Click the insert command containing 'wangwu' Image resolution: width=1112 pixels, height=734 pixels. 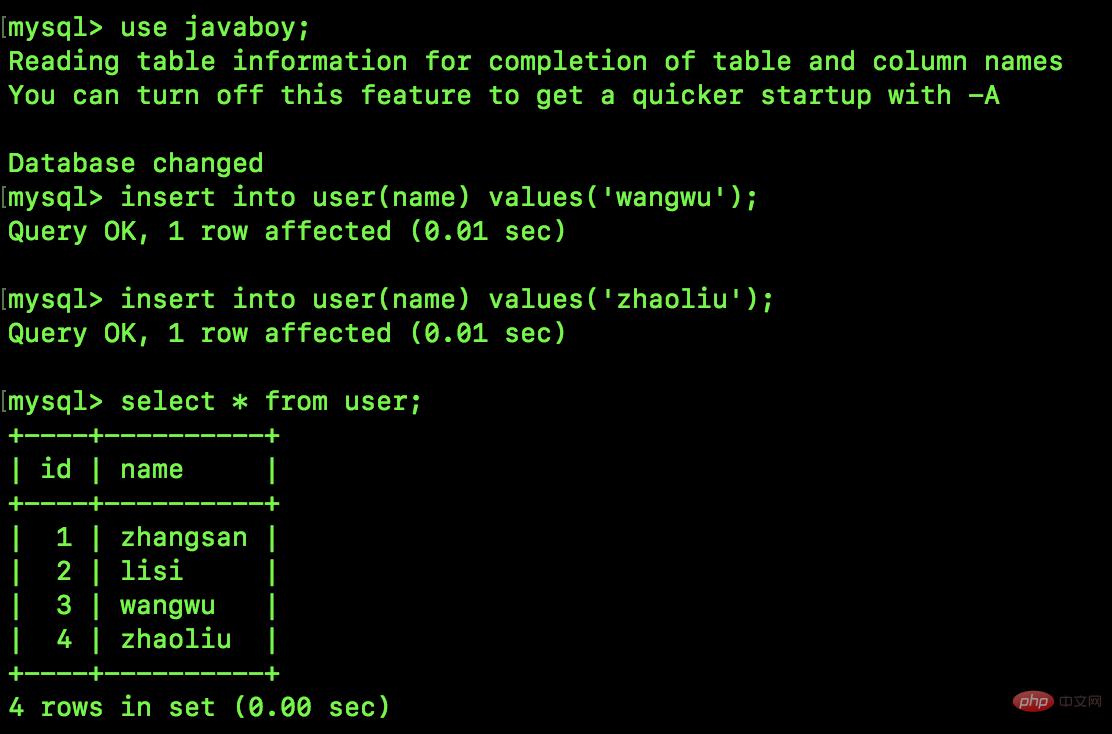439,197
